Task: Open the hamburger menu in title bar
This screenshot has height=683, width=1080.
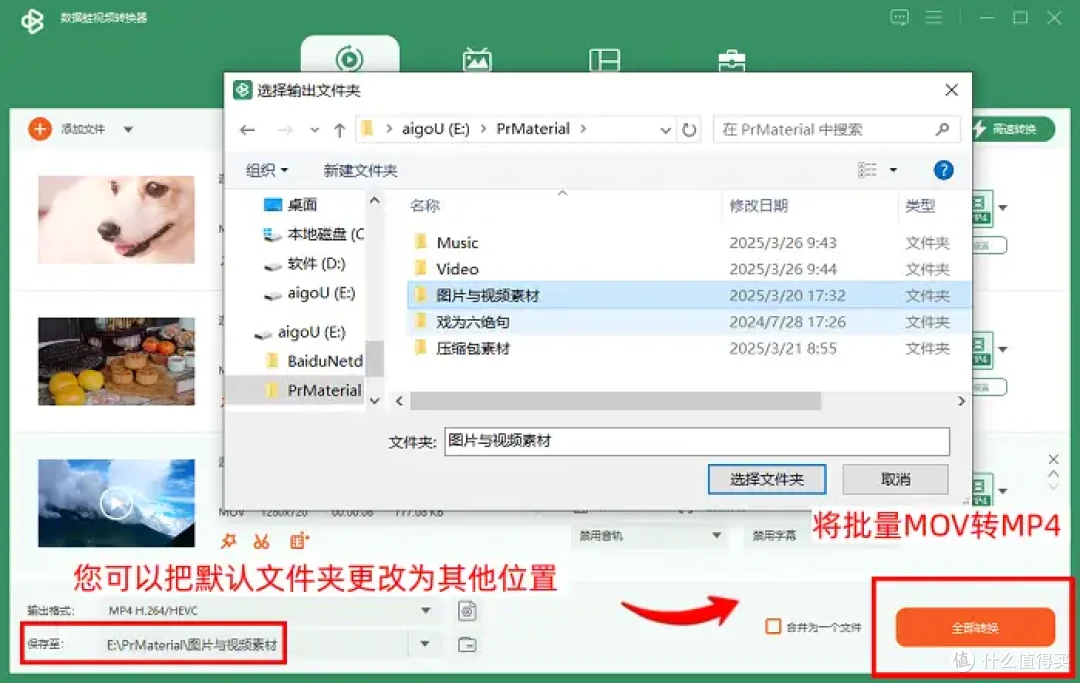Action: tap(933, 17)
